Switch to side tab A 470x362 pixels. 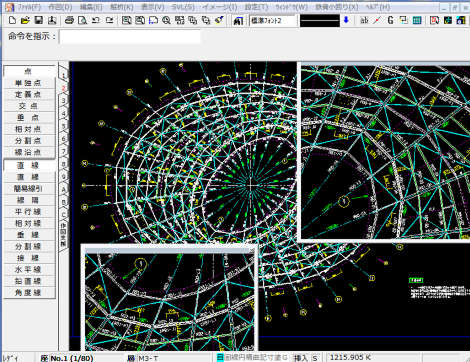pyautogui.click(x=63, y=189)
